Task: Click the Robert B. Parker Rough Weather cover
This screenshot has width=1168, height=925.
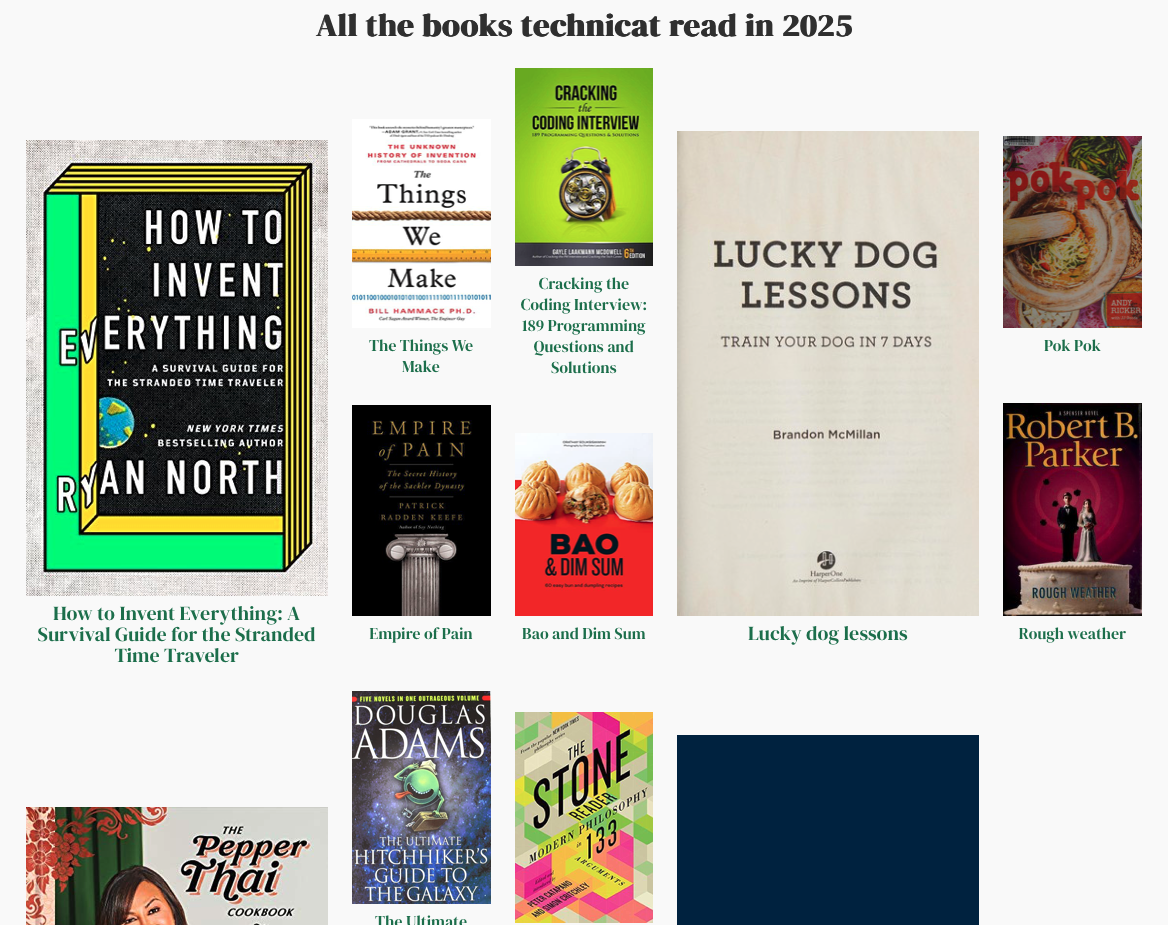Action: tap(1072, 509)
